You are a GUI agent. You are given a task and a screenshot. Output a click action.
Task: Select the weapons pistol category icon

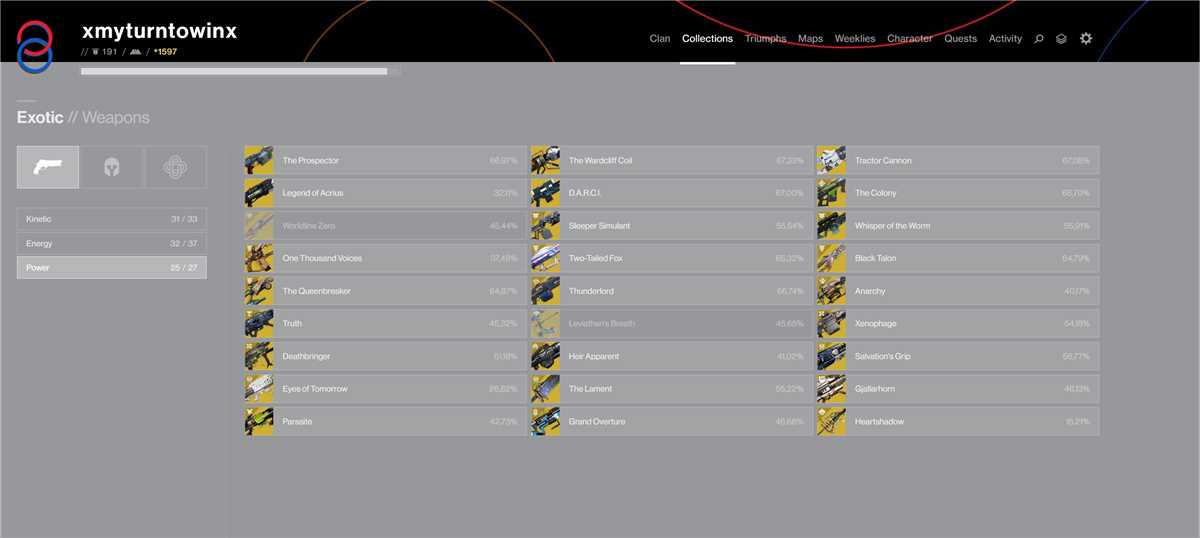point(48,167)
